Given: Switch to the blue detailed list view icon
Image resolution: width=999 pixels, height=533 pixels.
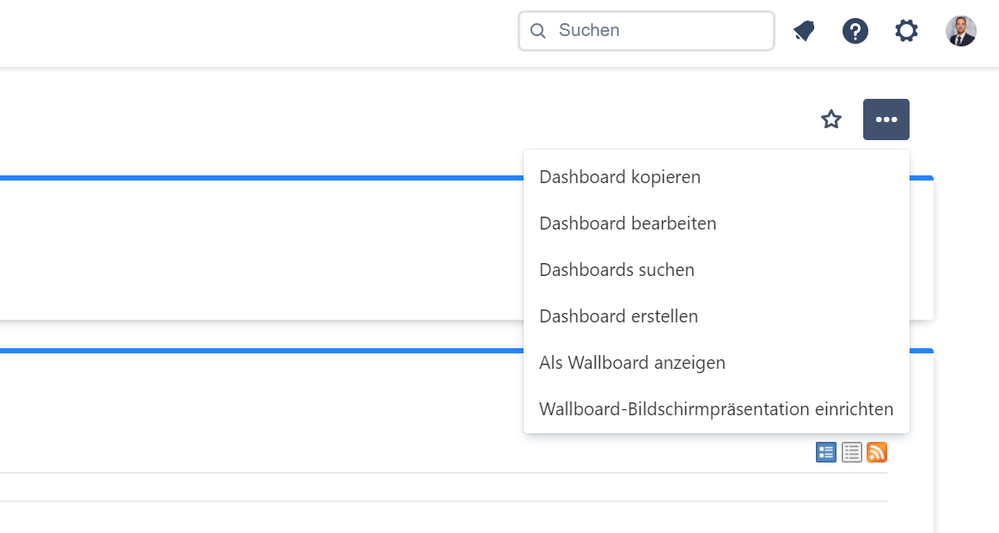Looking at the screenshot, I should click(x=826, y=452).
